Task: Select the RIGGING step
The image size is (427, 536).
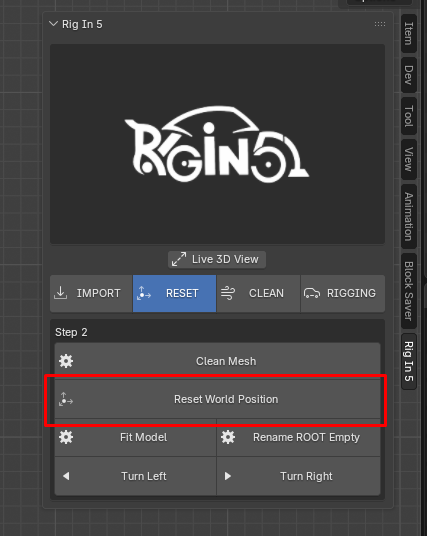Action: pos(343,293)
